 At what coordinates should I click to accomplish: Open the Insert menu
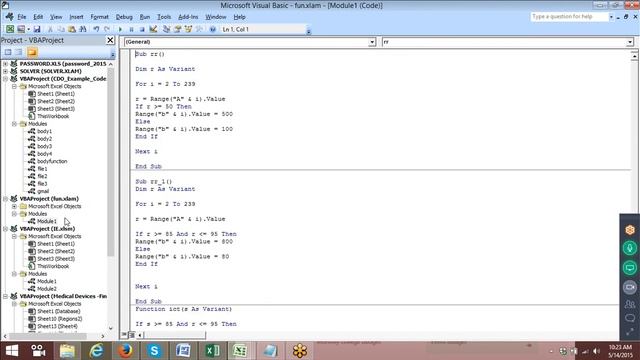(76, 17)
